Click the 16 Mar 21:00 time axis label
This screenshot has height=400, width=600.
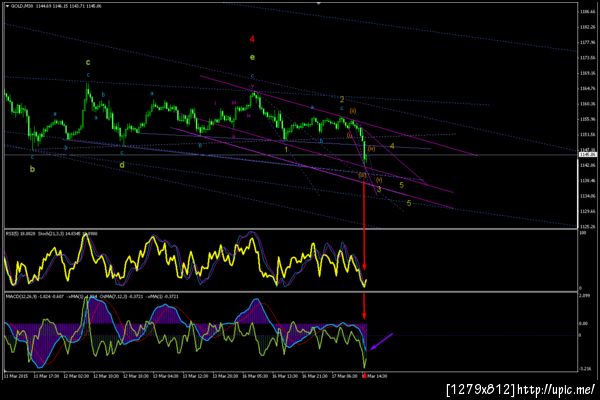[x=315, y=376]
